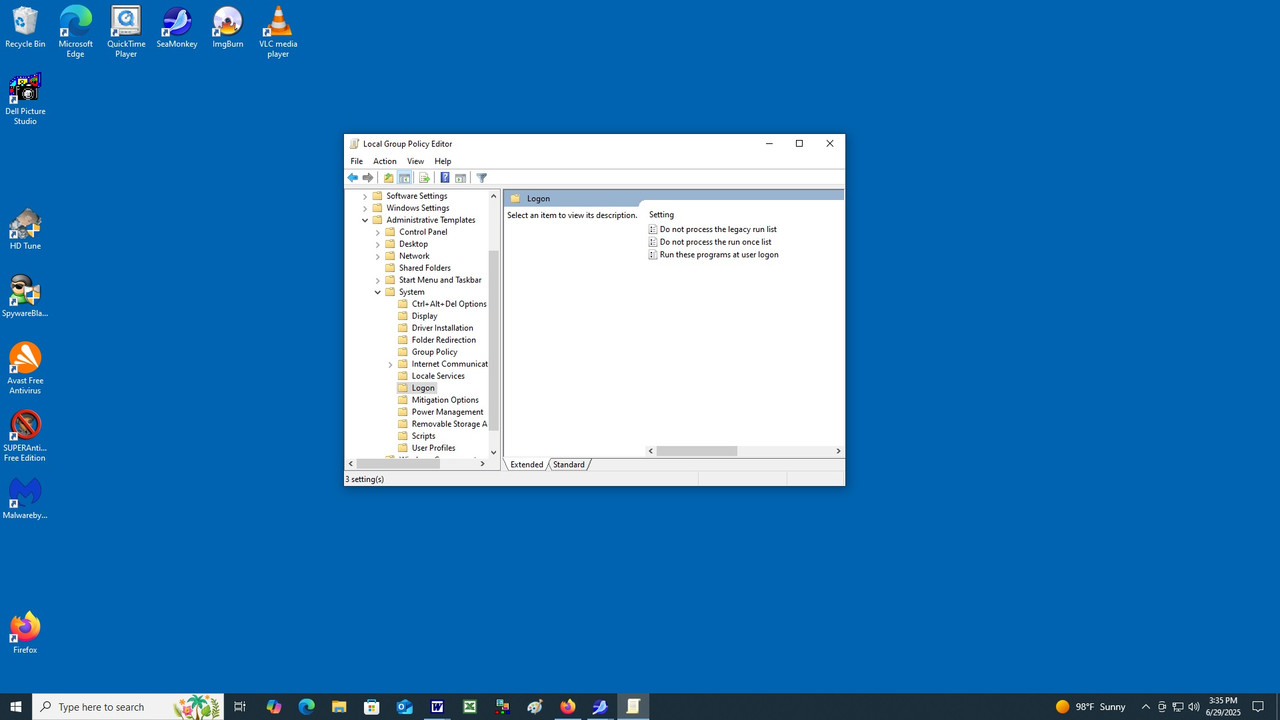Expand the Control Panel node
The width and height of the screenshot is (1280, 720).
tap(378, 232)
